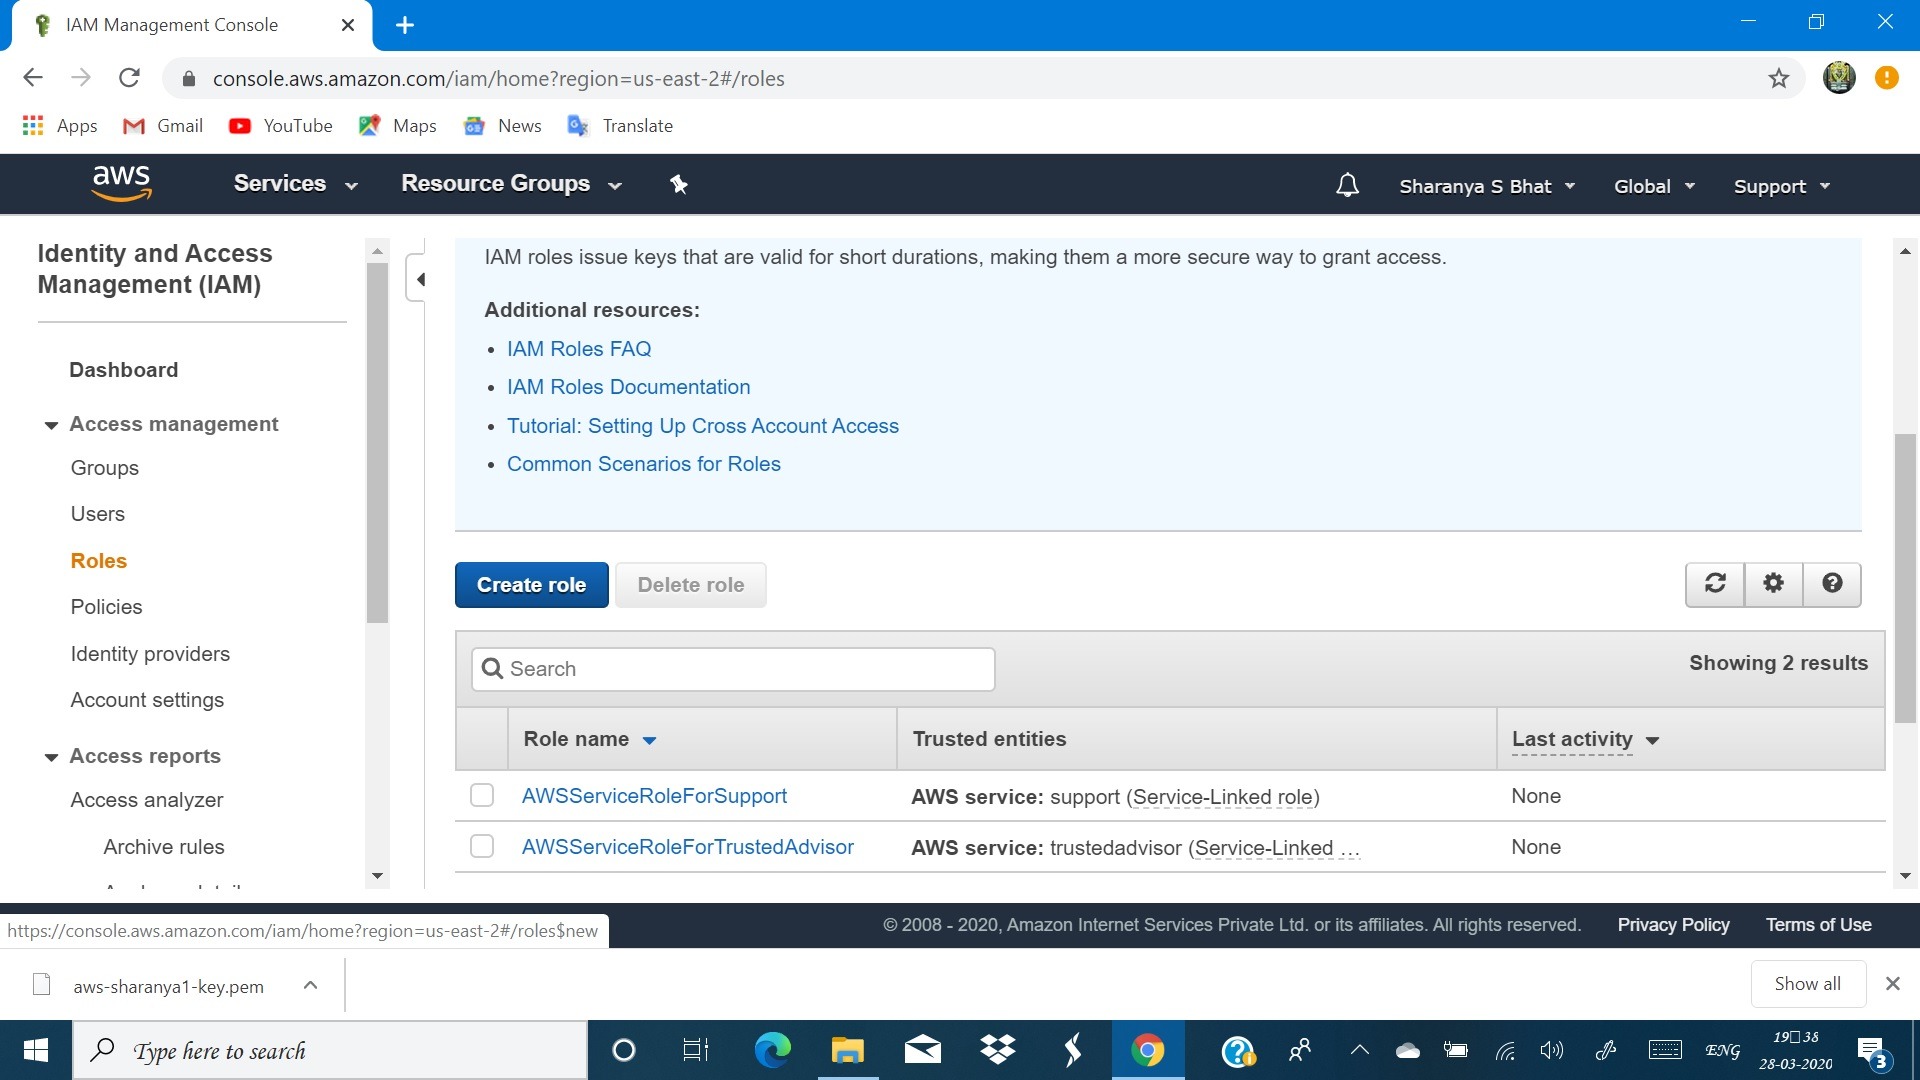The image size is (1920, 1080).
Task: Click the roles Search input field
Action: 733,669
